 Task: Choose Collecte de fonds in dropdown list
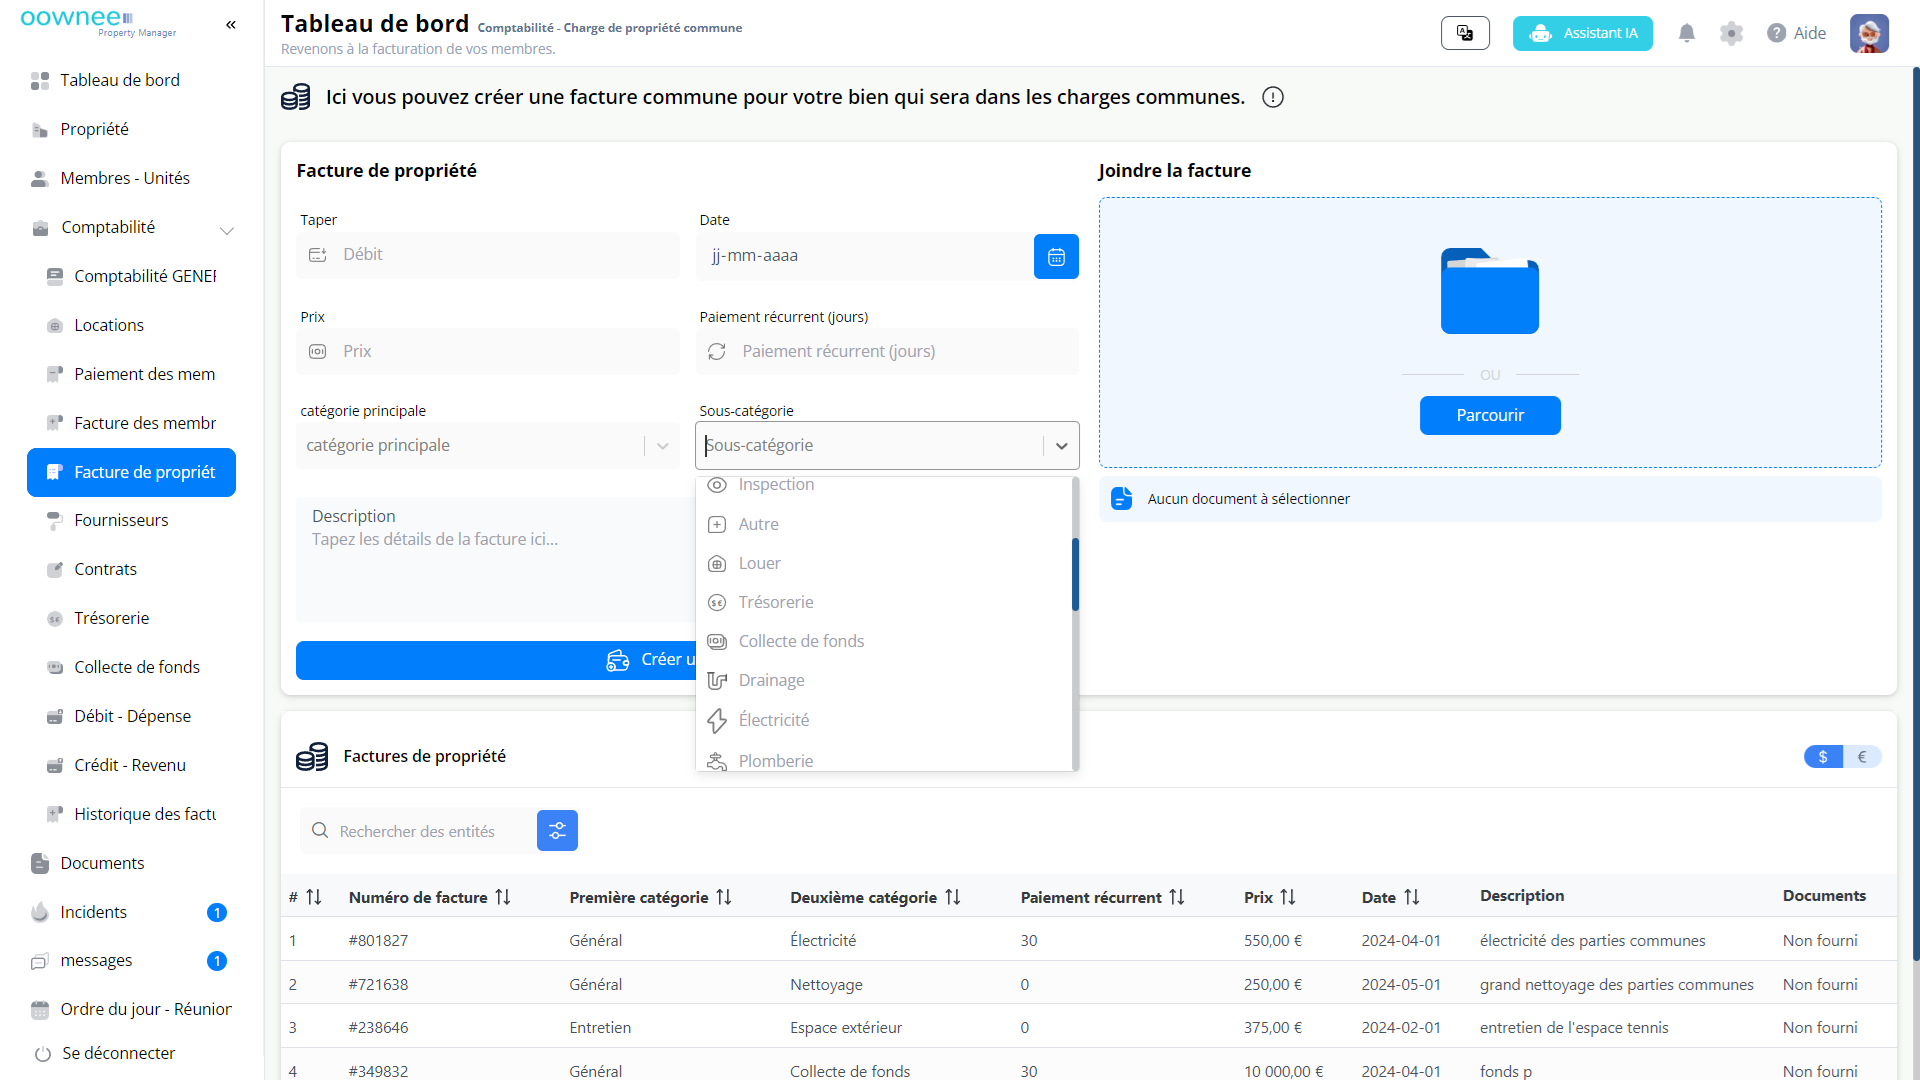click(885, 641)
